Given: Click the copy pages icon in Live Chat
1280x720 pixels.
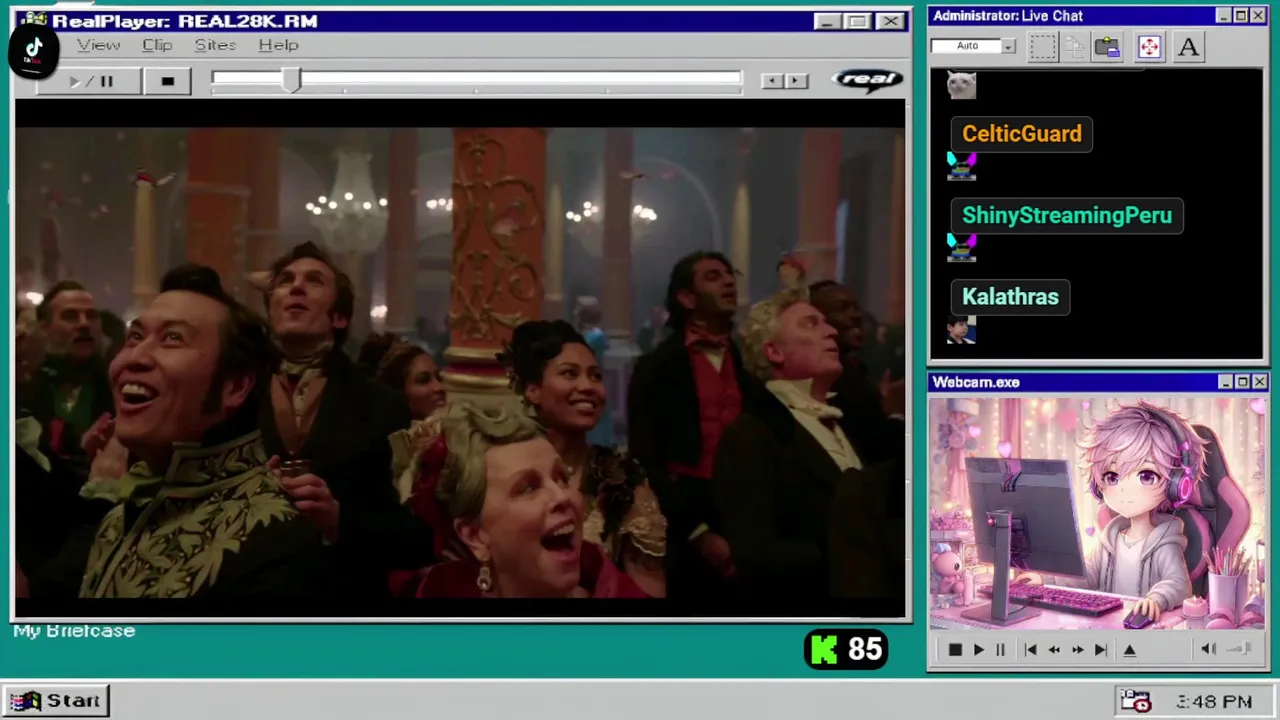Looking at the screenshot, I should [1075, 47].
